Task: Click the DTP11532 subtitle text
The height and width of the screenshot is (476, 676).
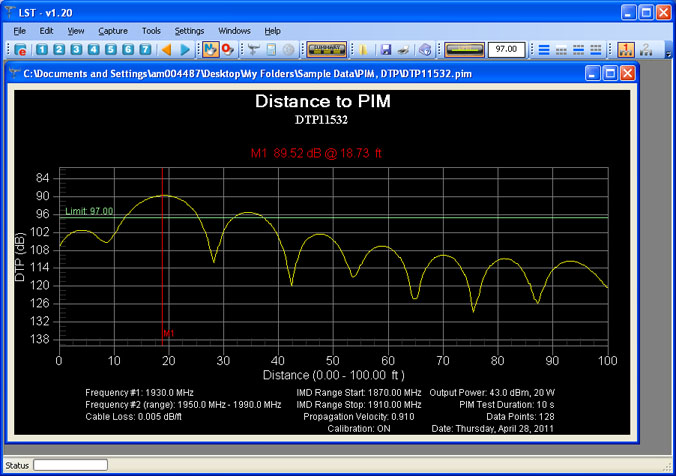Action: pyautogui.click(x=321, y=120)
